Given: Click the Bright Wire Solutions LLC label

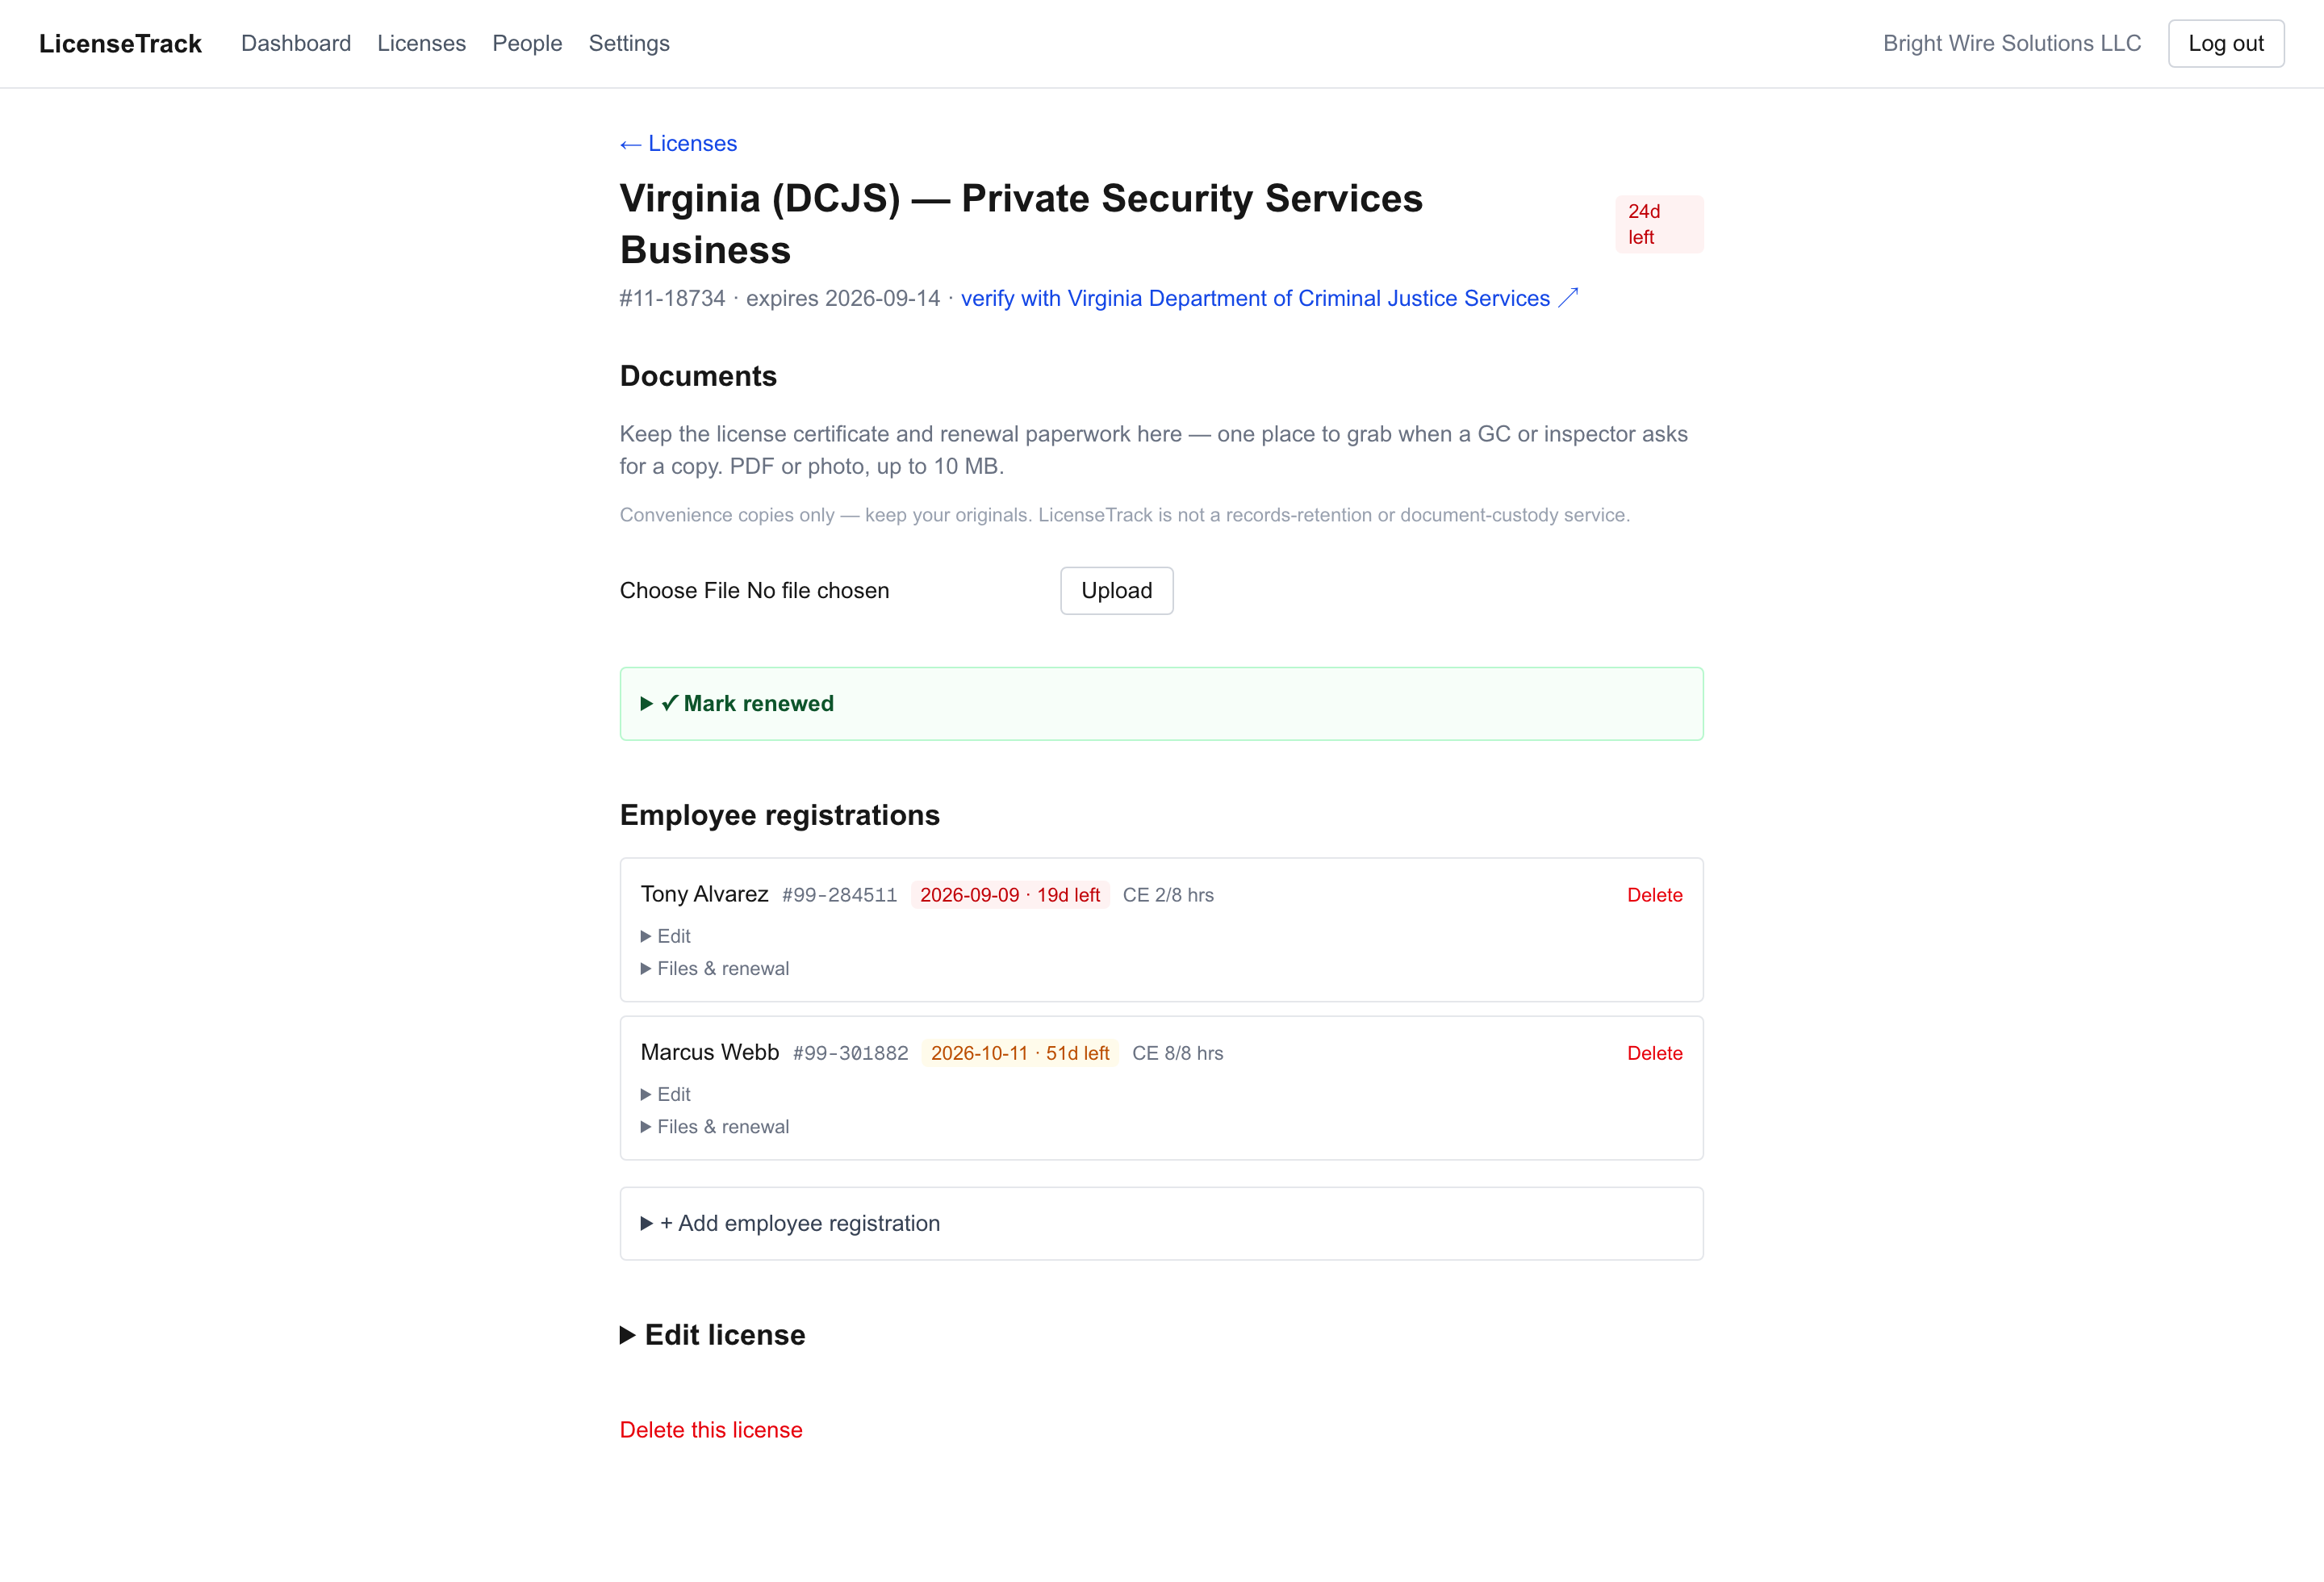Looking at the screenshot, I should tap(2012, 43).
